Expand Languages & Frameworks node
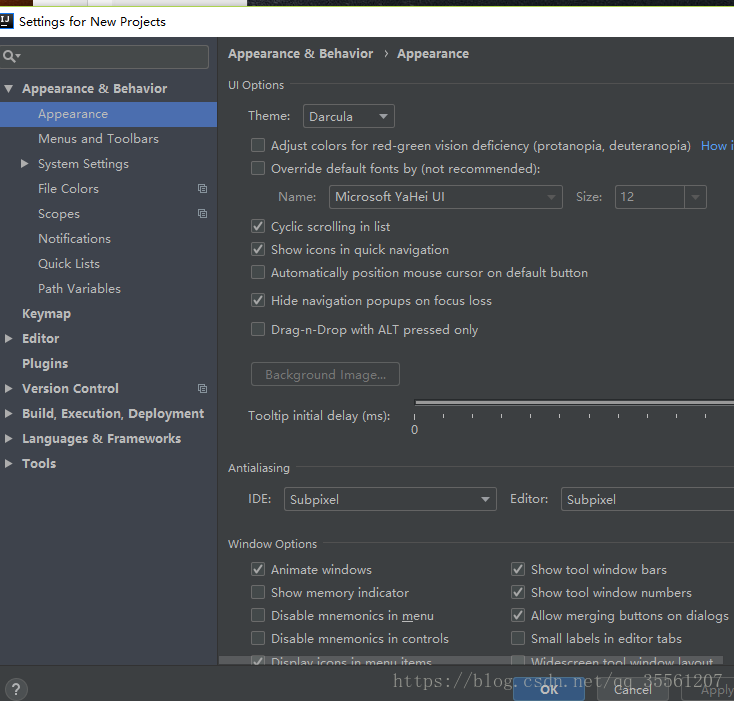 pyautogui.click(x=8, y=438)
